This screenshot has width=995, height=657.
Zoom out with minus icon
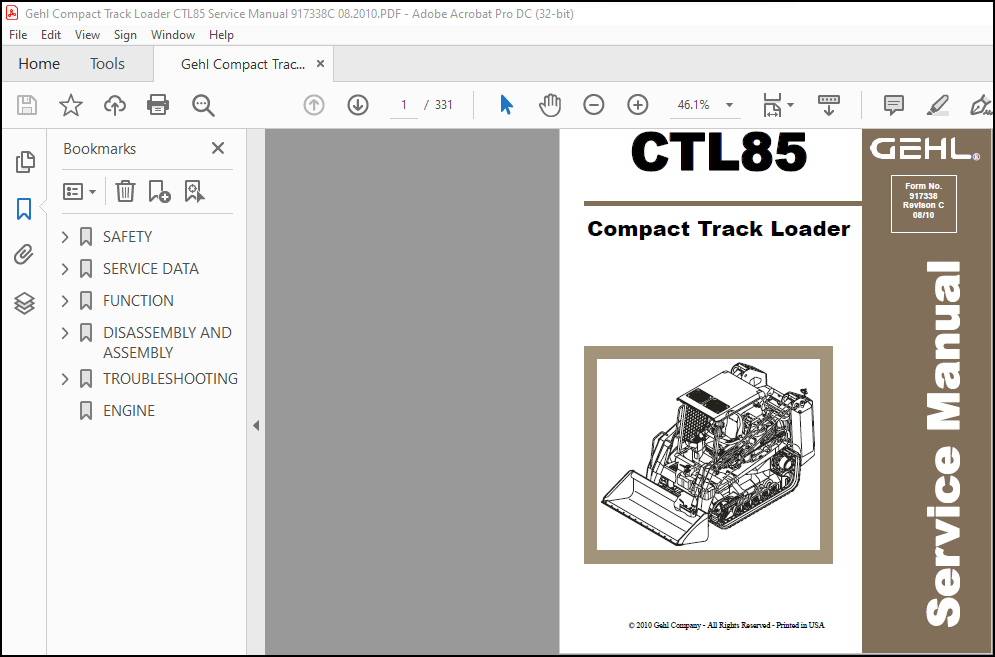(593, 105)
